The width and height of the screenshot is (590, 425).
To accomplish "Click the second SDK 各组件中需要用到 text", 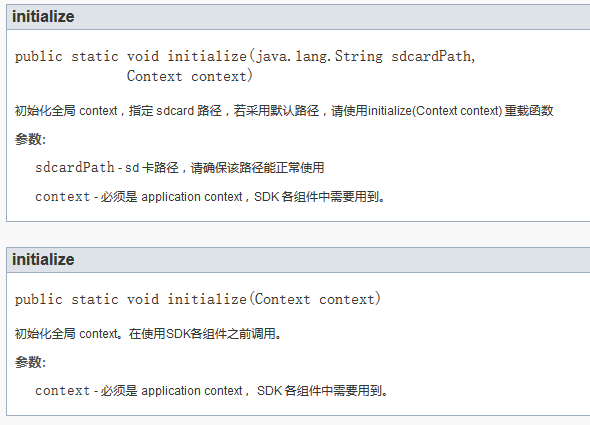I will click(322, 391).
